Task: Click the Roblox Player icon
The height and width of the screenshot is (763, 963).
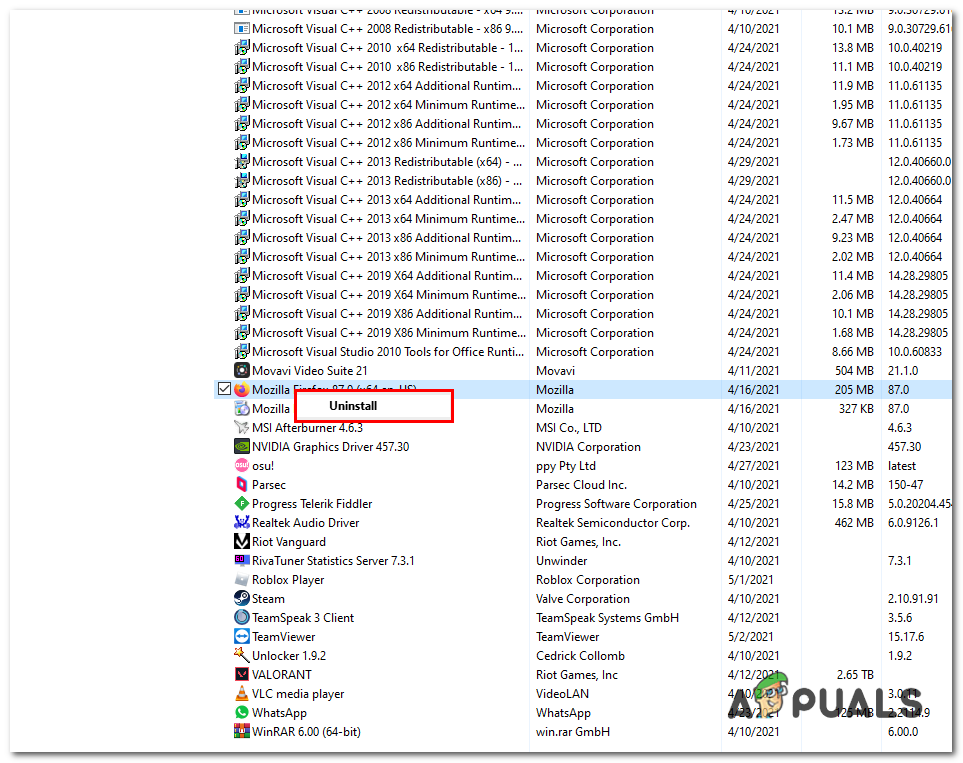Action: click(x=242, y=579)
